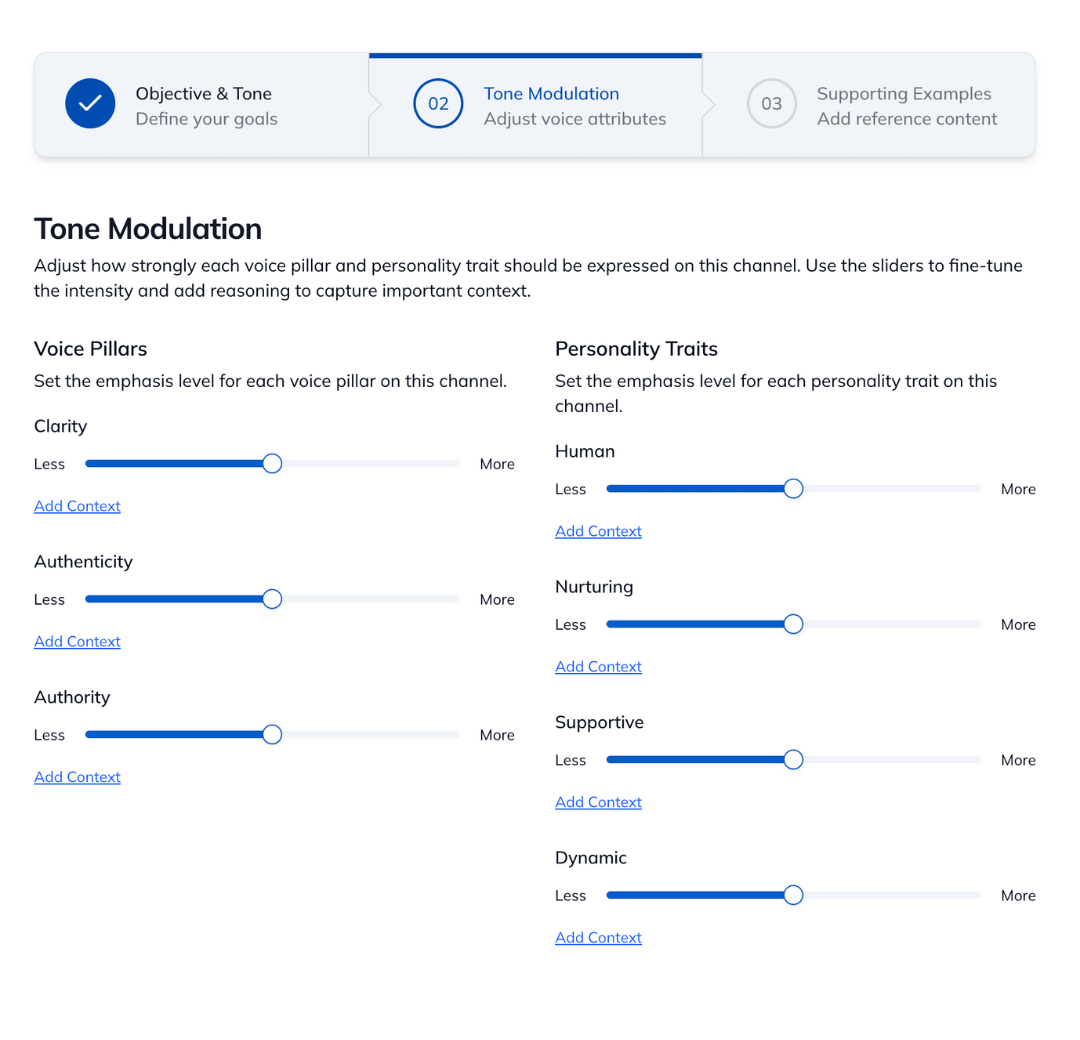
Task: Select the Tone Modulation step tab
Action: click(x=535, y=105)
